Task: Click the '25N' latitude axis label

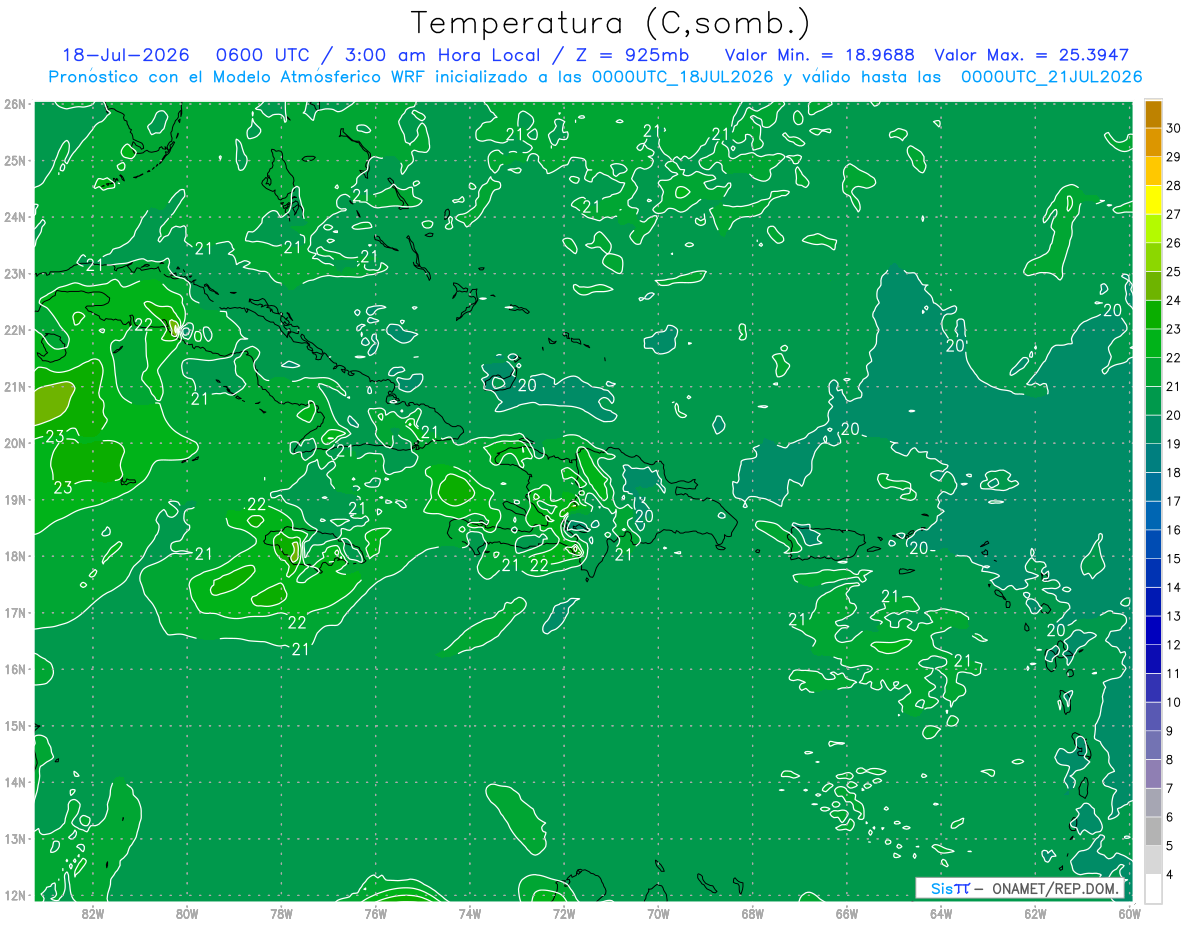Action: point(14,160)
